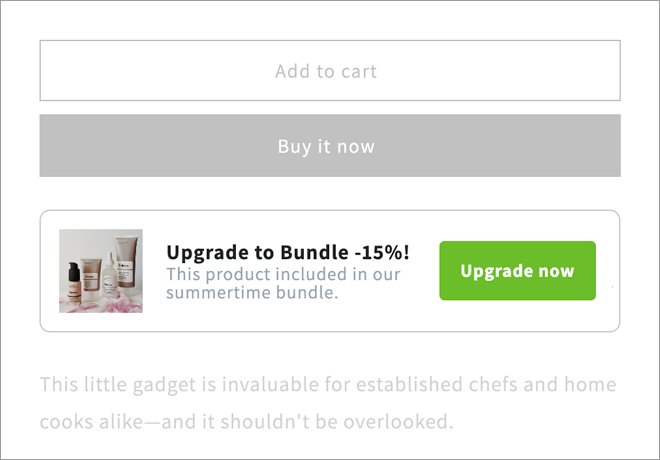Click the word "home" ending first description line

588,385
